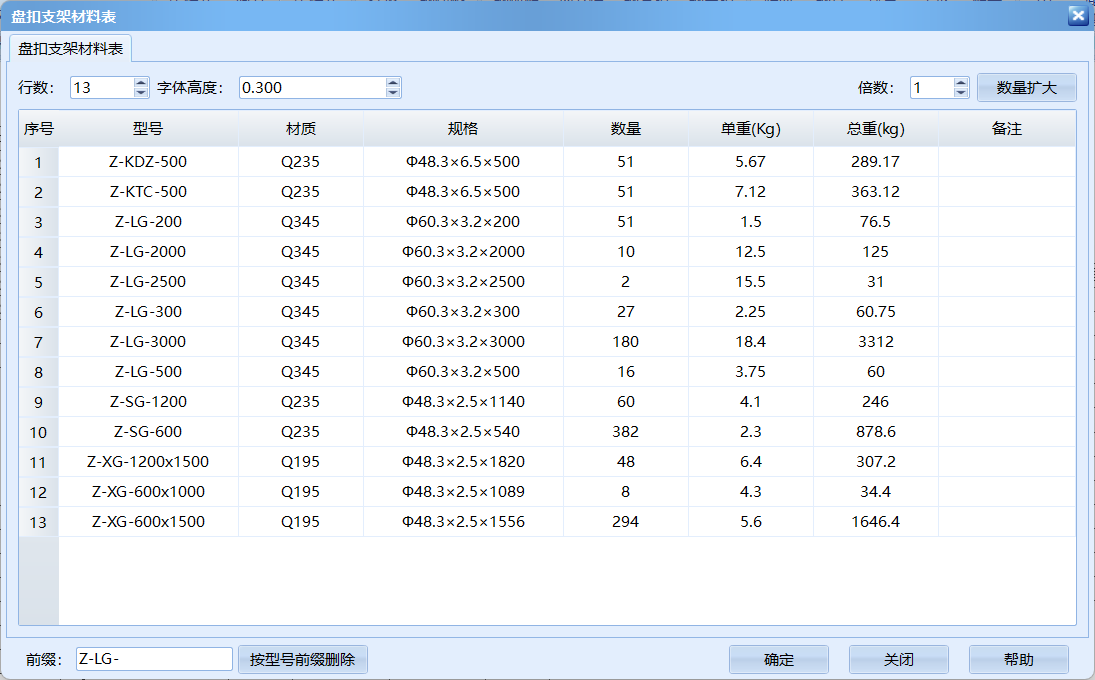Increase the 倍数 value with its up arrow
This screenshot has height=680, width=1095.
[959, 82]
